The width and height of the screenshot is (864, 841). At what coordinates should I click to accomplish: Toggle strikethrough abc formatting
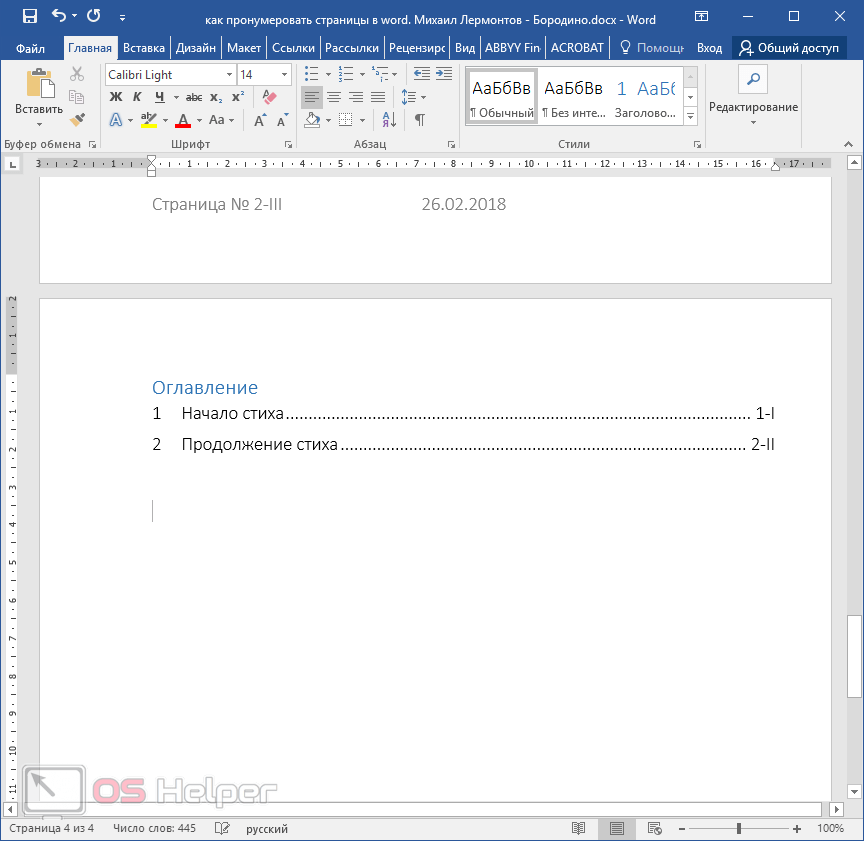[x=193, y=98]
